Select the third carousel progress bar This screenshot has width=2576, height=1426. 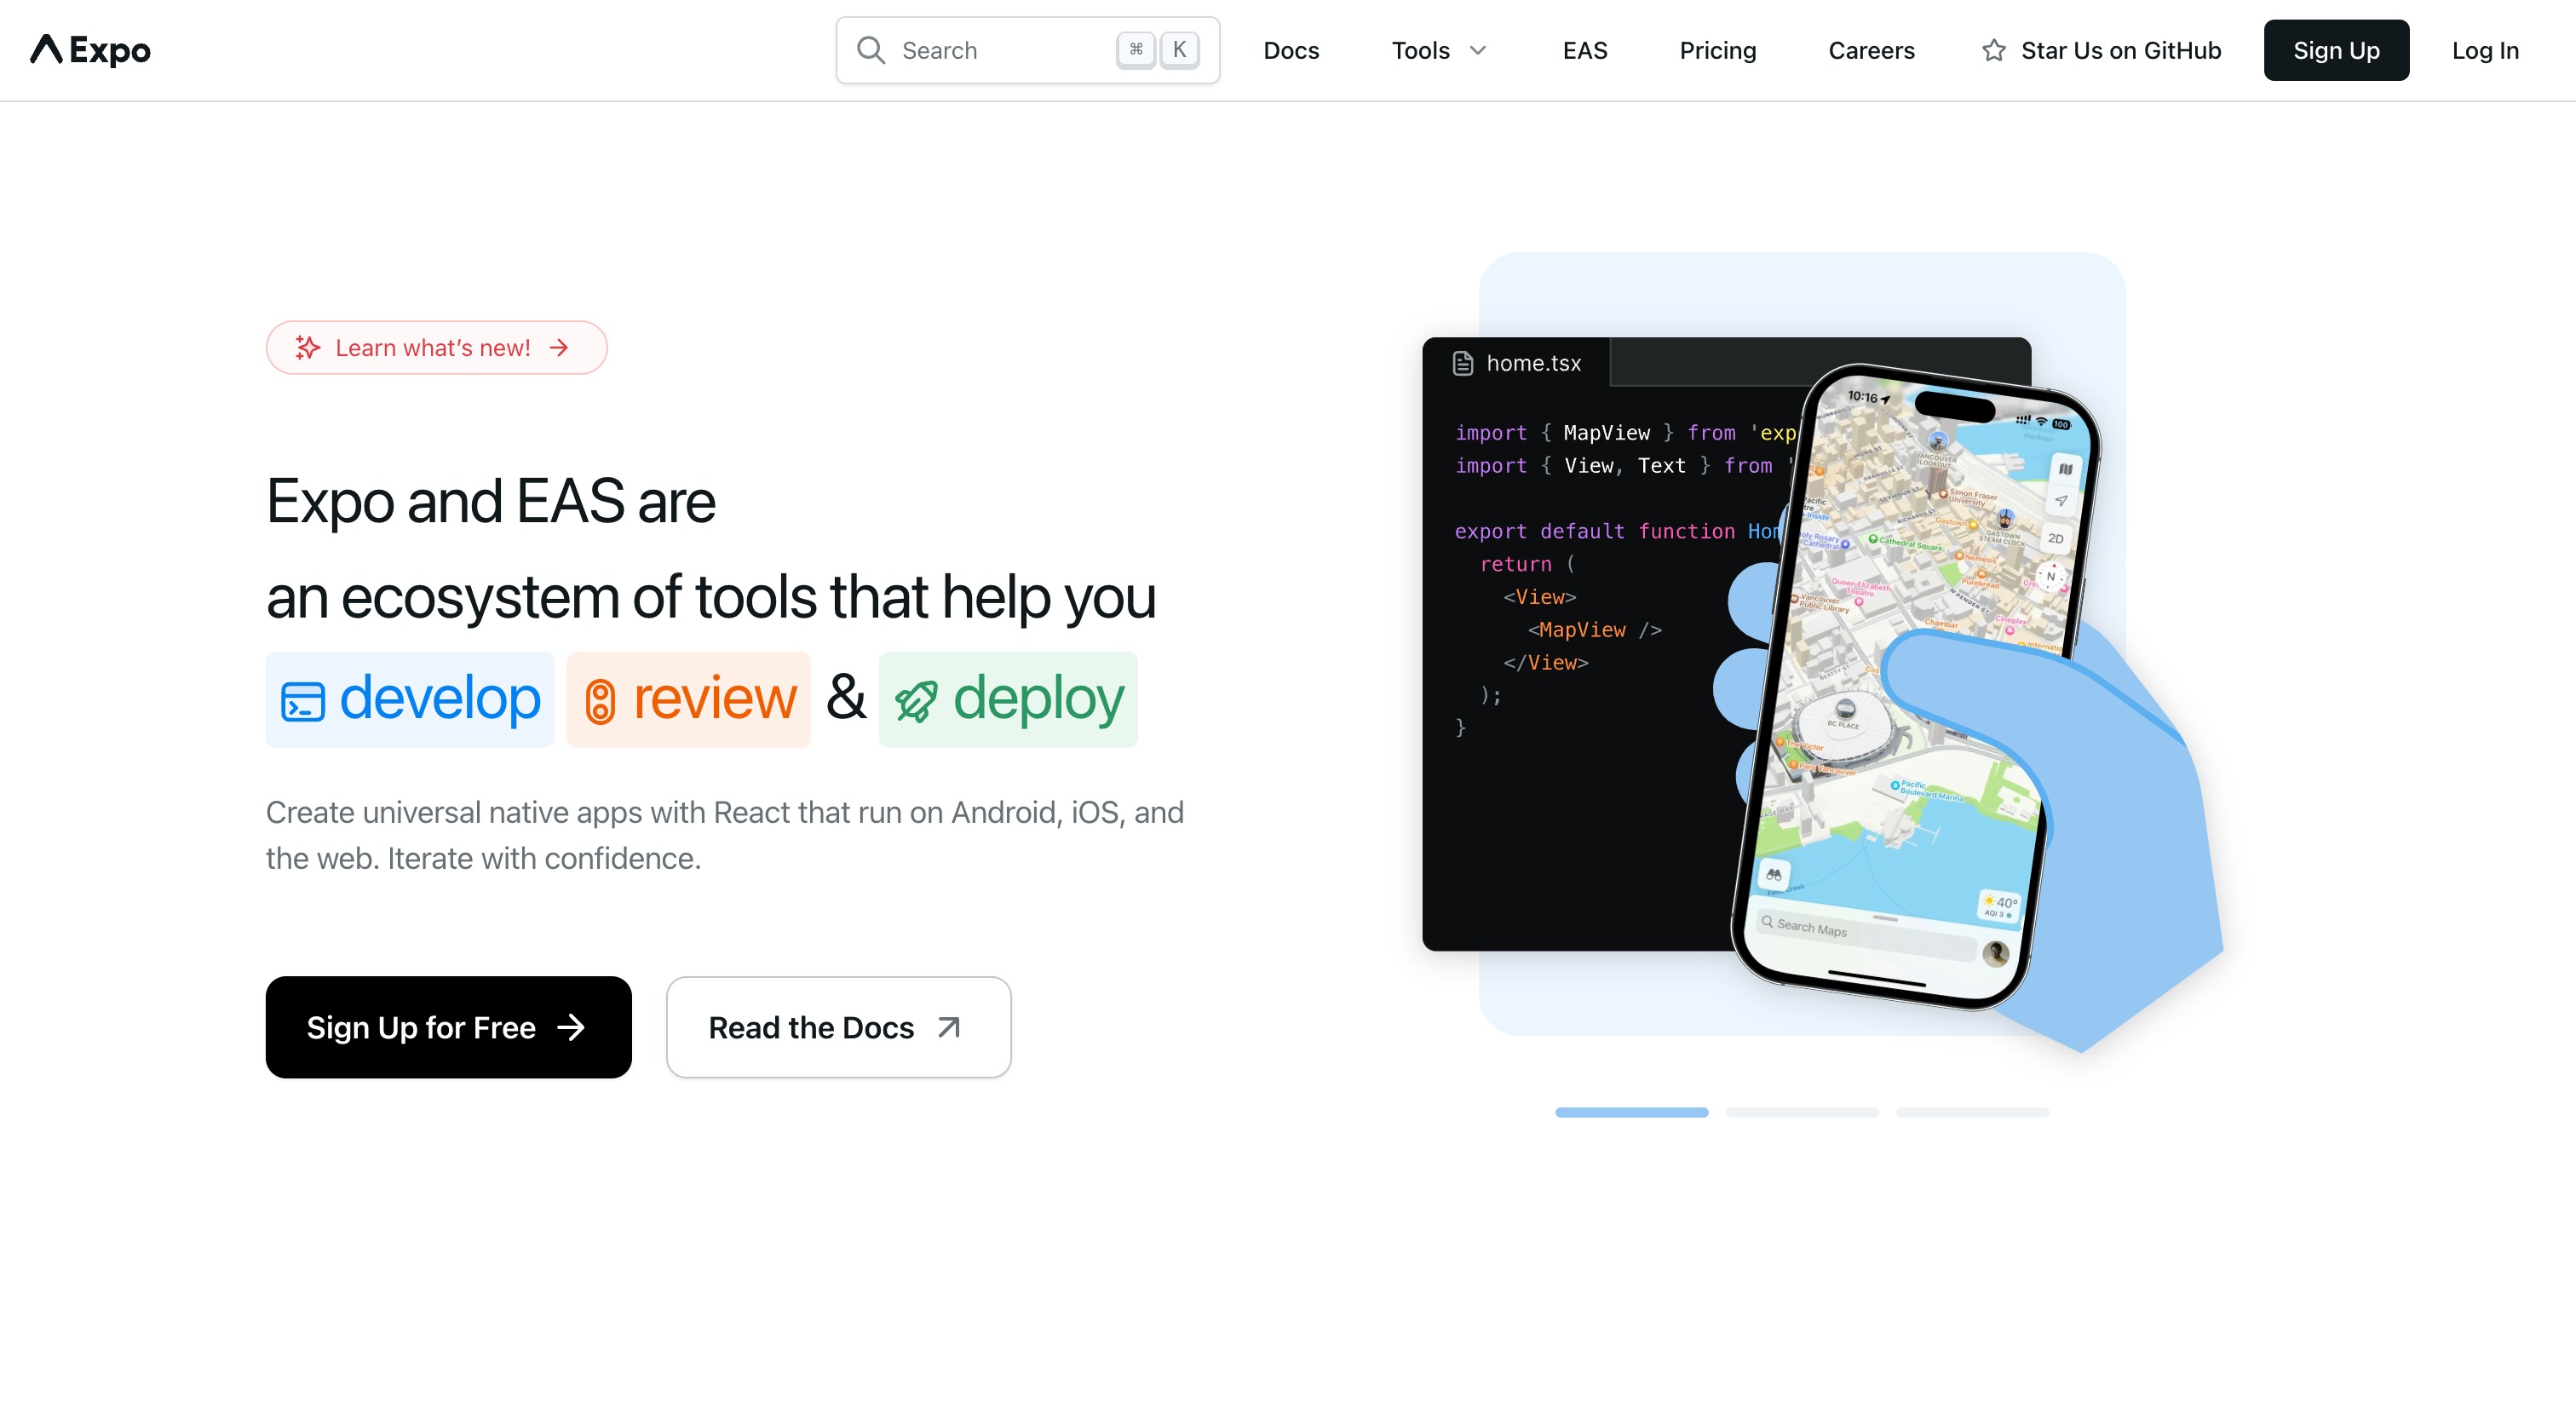click(1972, 1112)
